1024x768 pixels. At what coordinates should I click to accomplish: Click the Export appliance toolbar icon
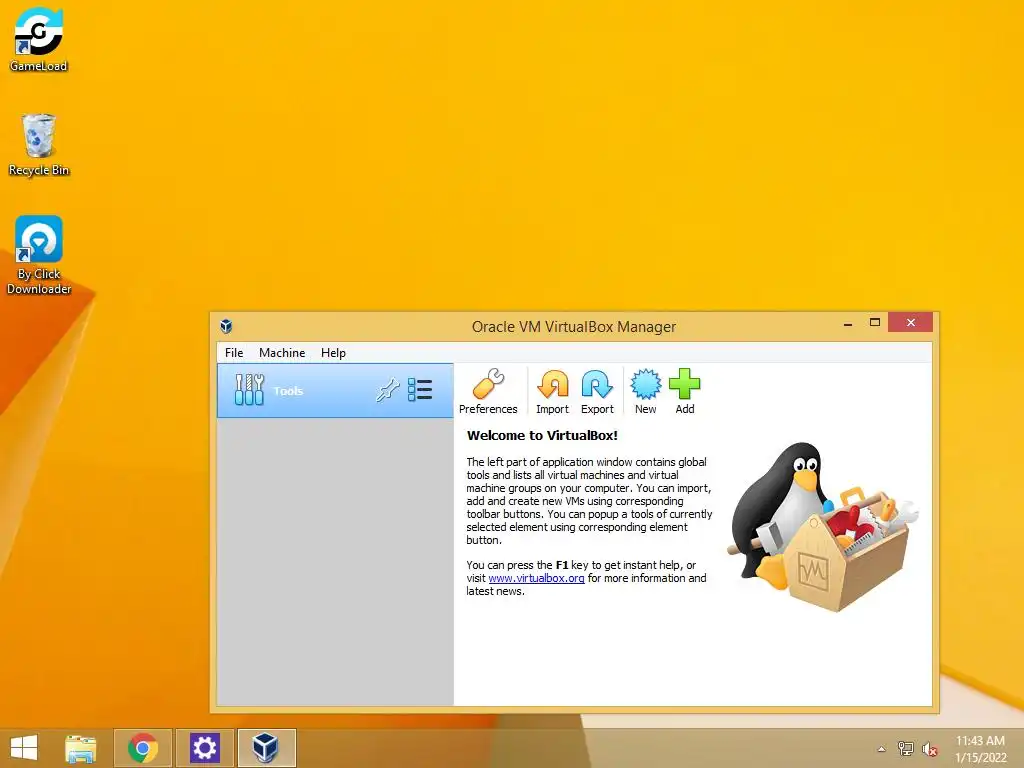point(597,391)
